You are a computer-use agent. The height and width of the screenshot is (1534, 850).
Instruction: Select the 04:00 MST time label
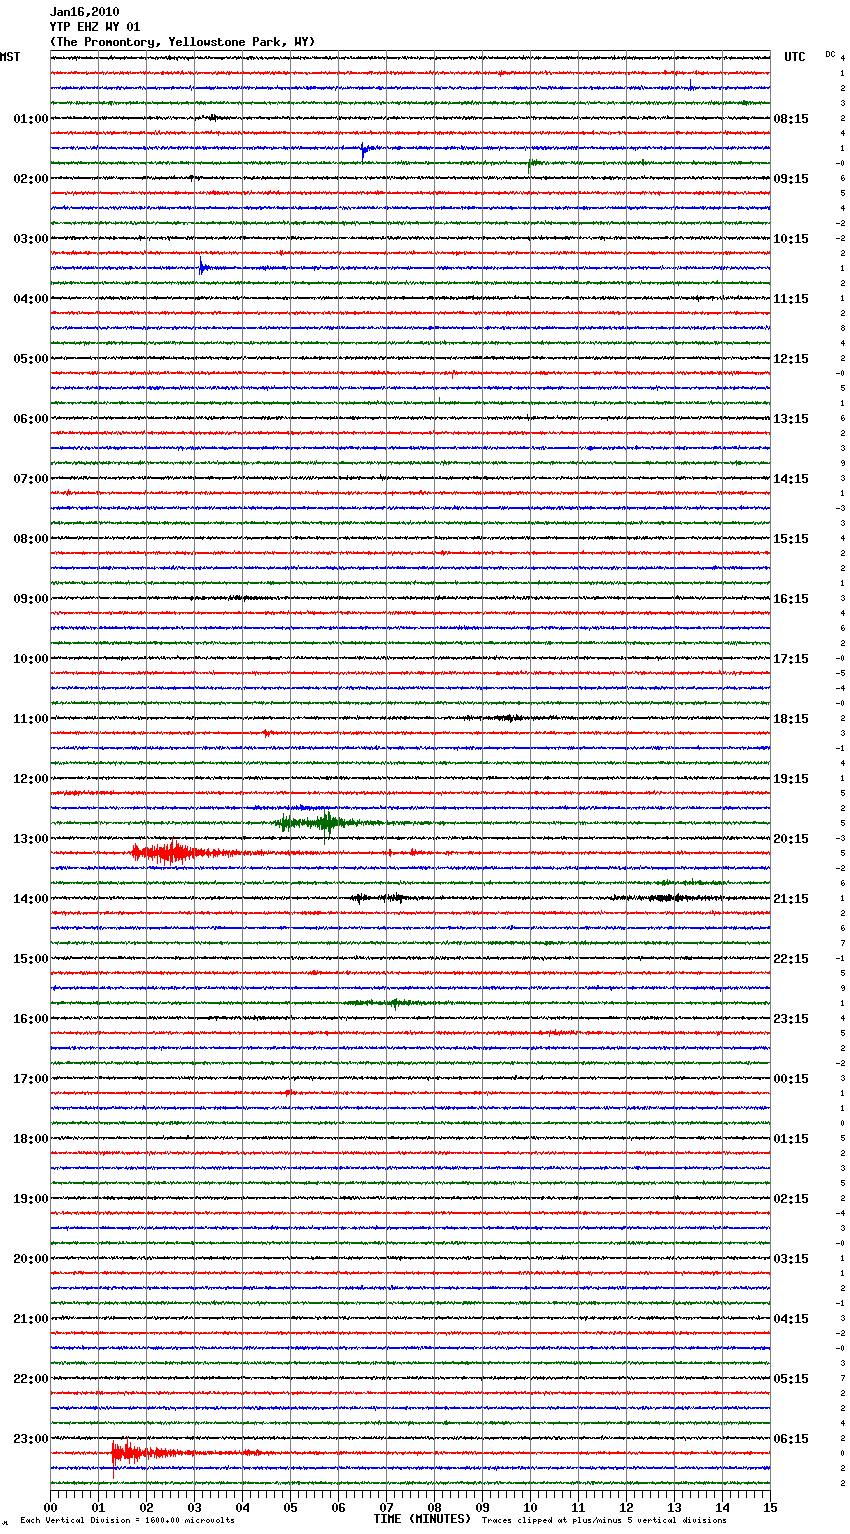(x=31, y=299)
